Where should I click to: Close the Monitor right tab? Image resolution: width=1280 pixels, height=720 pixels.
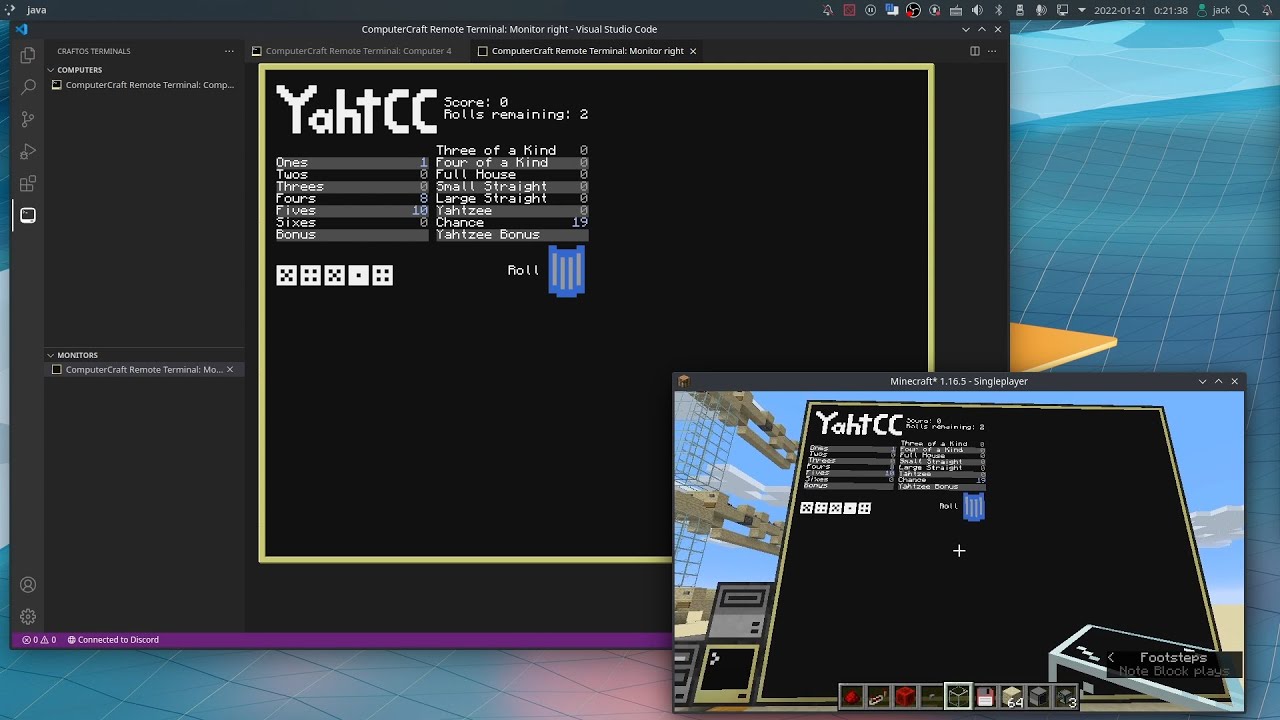(x=693, y=51)
